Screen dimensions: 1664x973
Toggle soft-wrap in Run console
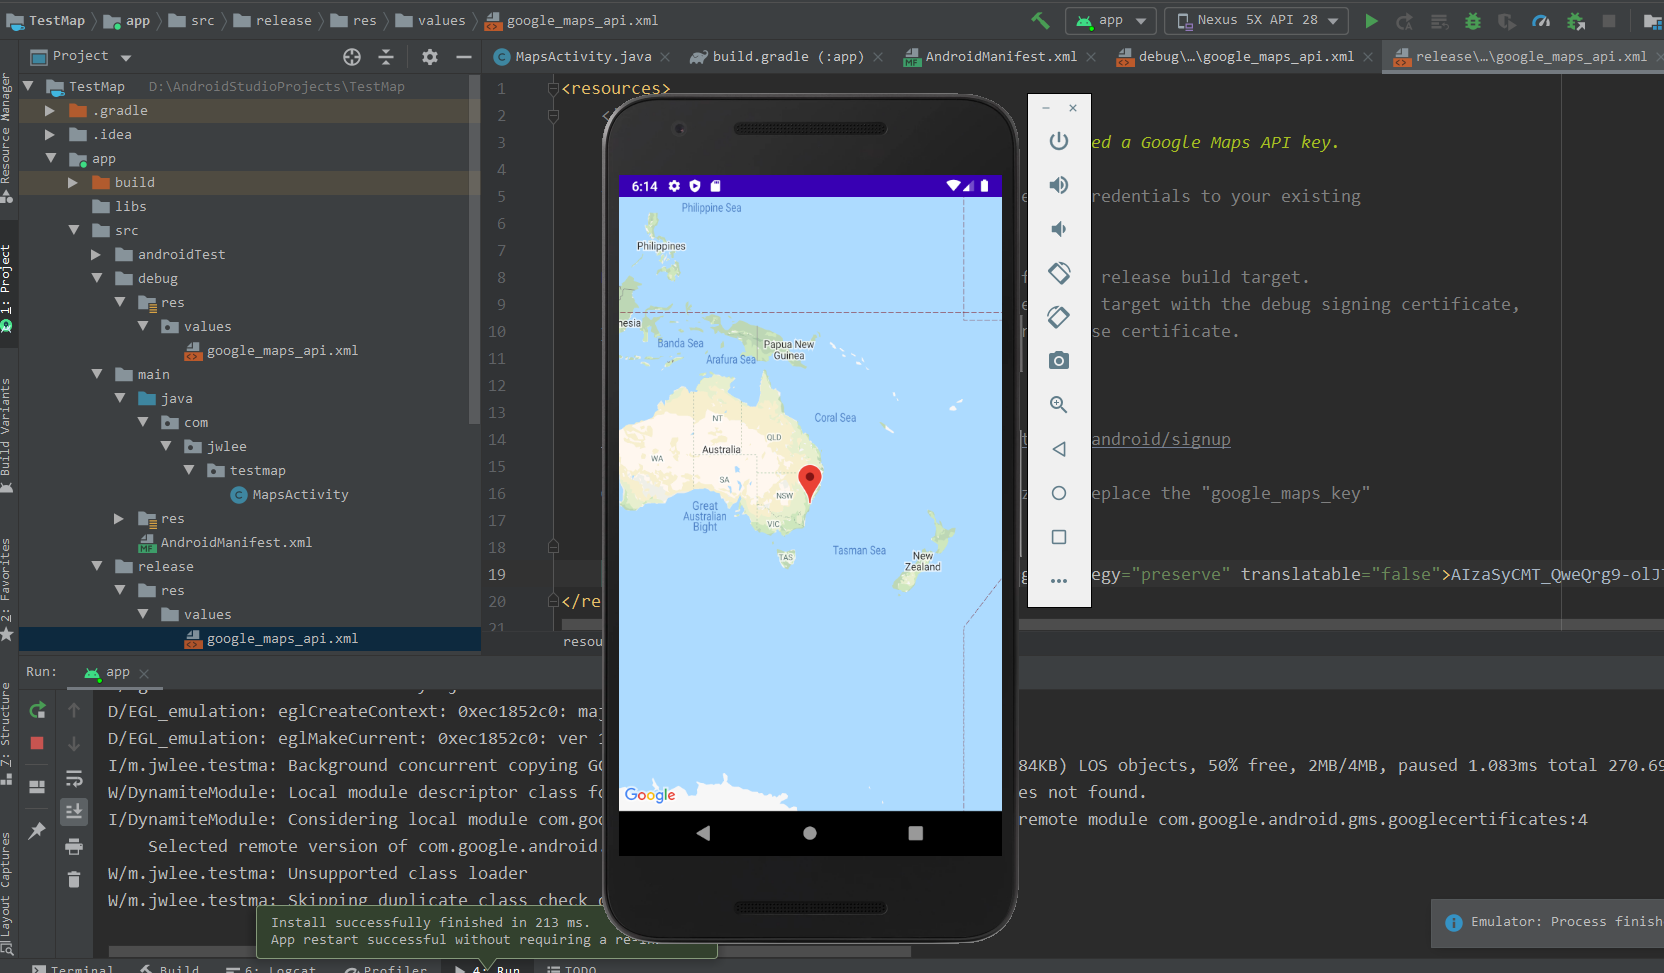click(74, 778)
